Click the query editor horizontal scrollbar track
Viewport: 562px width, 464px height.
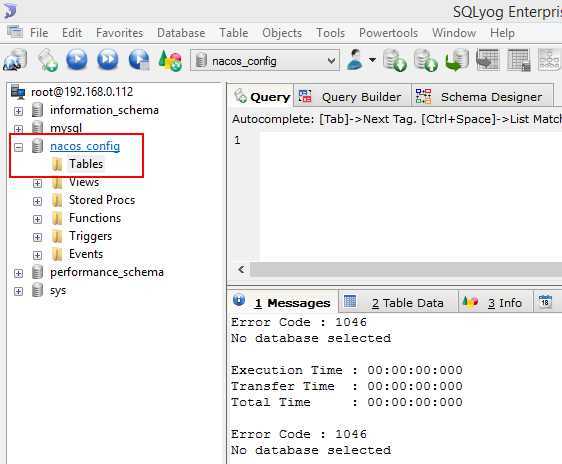406,269
